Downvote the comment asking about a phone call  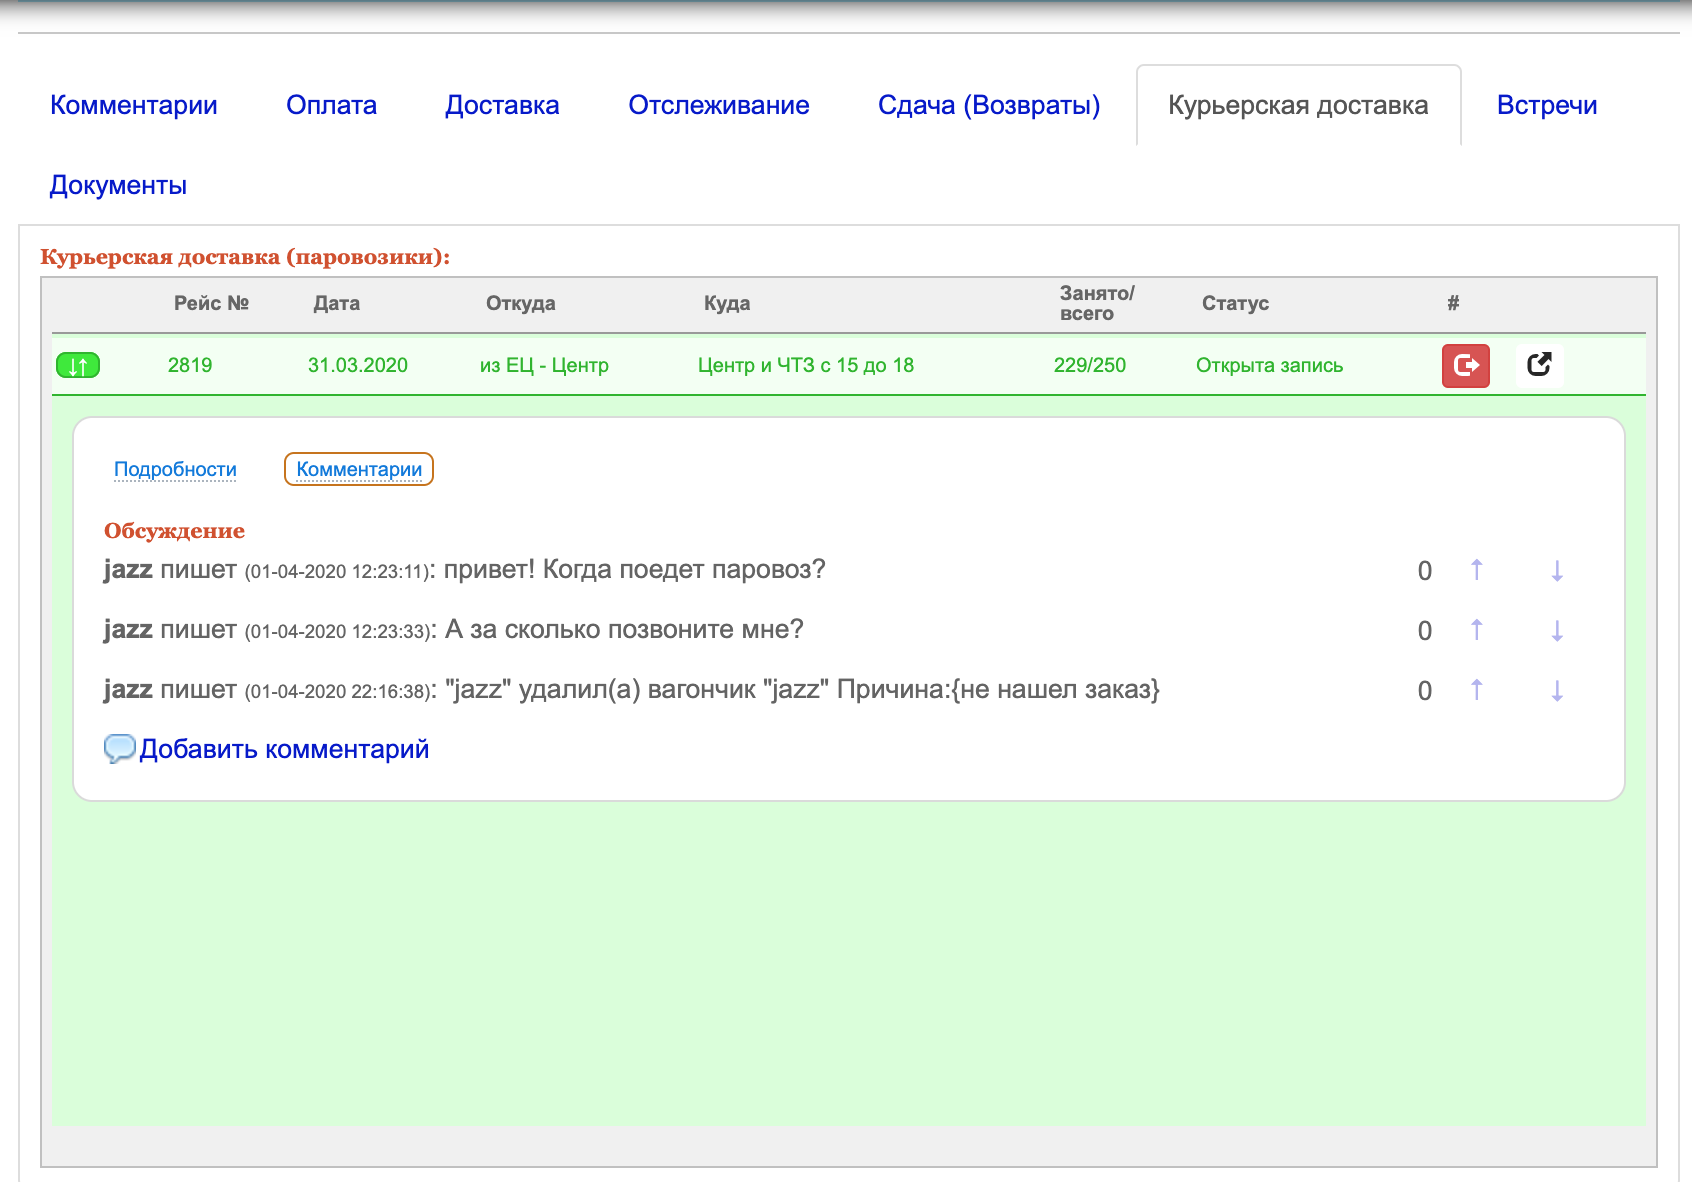(x=1557, y=631)
